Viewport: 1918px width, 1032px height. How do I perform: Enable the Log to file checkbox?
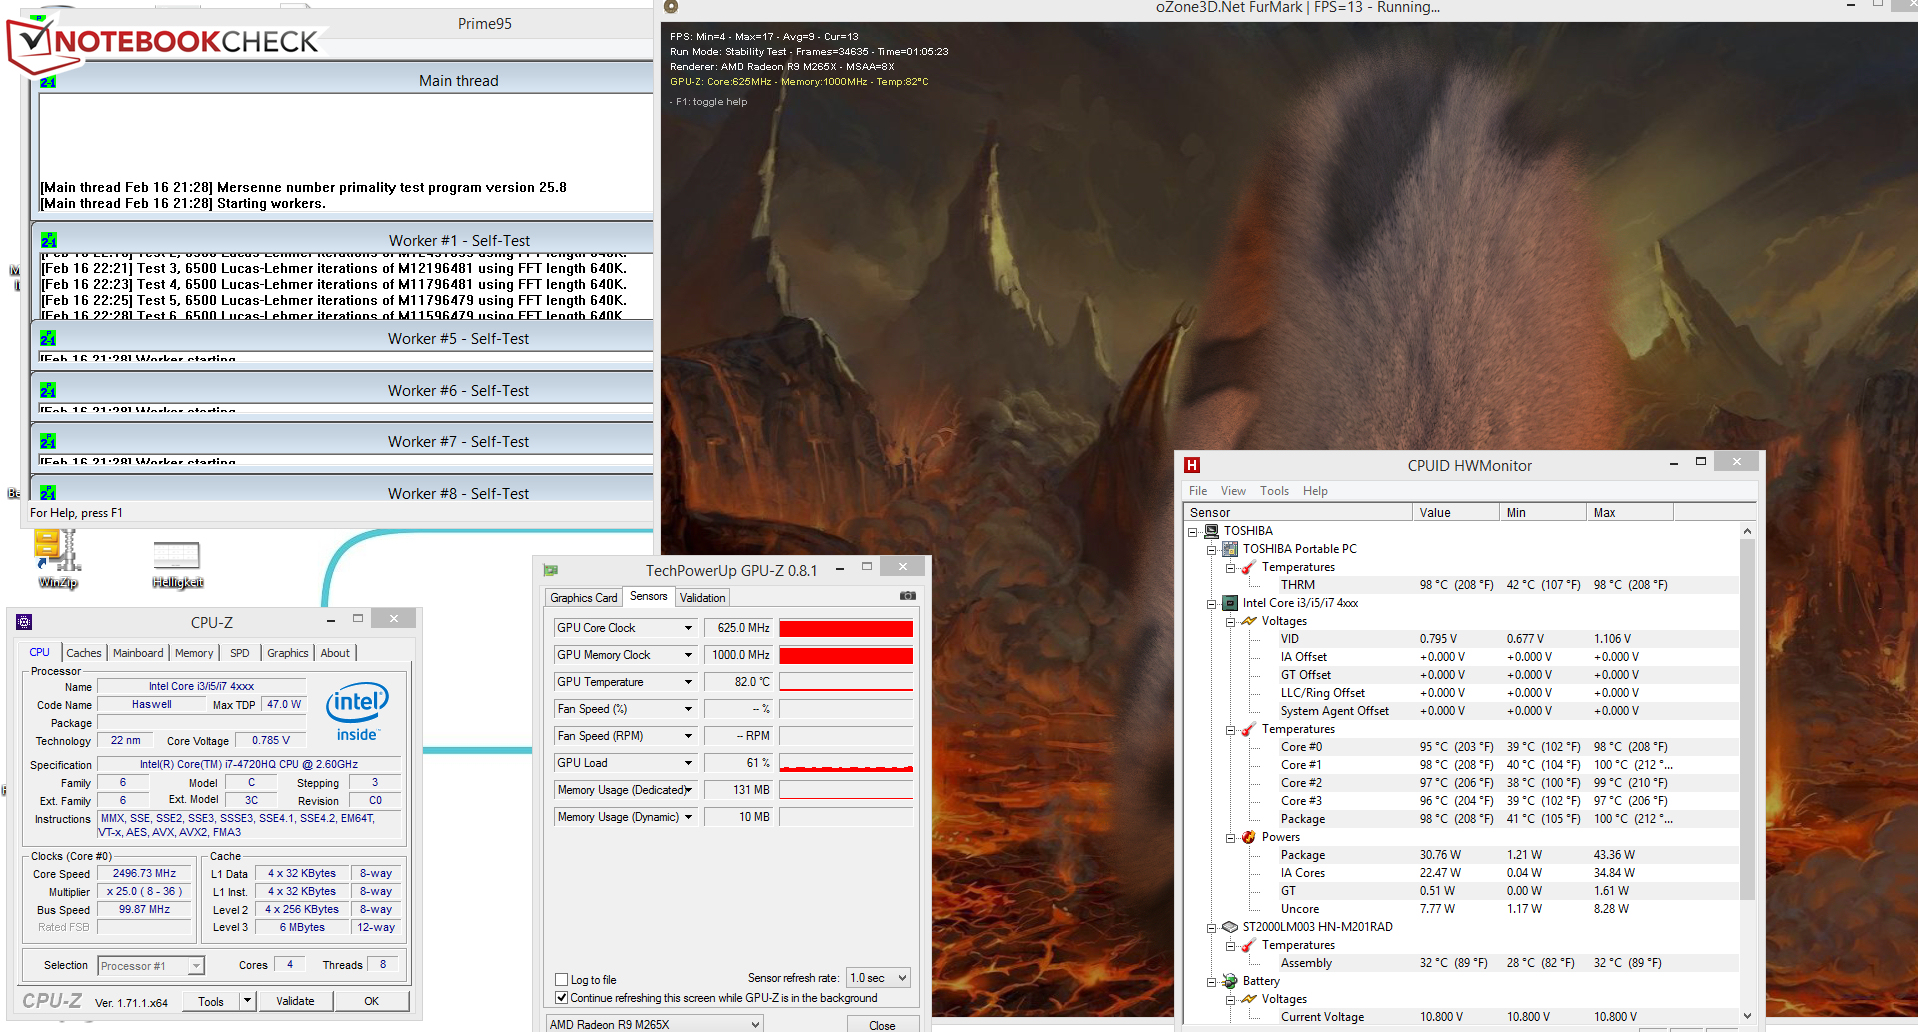(562, 980)
